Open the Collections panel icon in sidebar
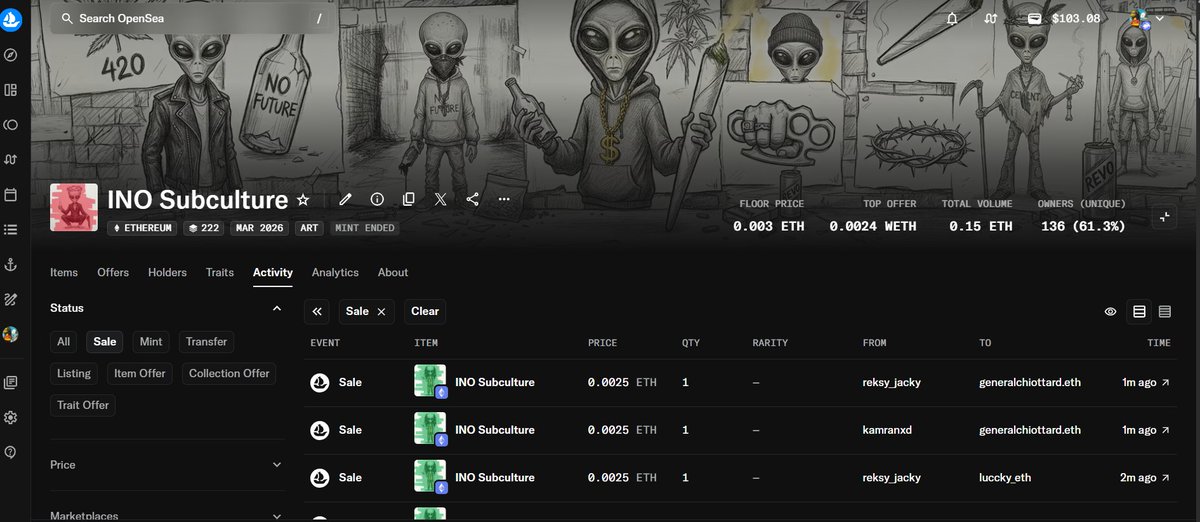Image resolution: width=1200 pixels, height=522 pixels. click(10, 90)
